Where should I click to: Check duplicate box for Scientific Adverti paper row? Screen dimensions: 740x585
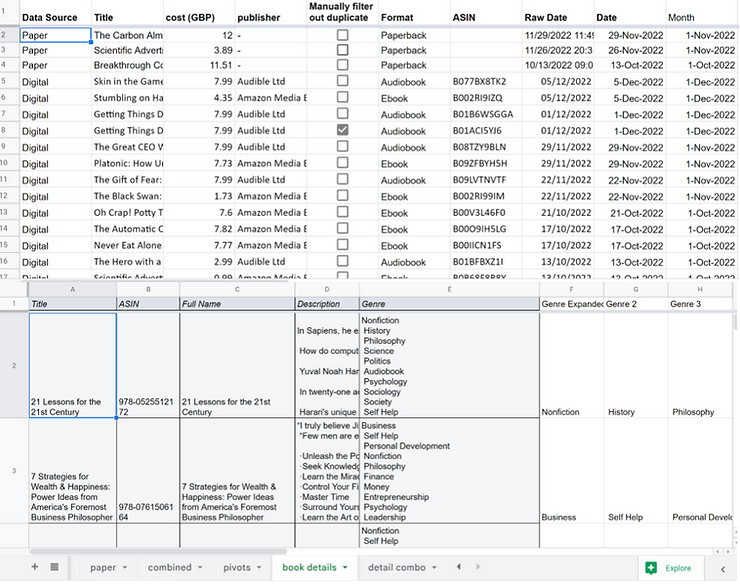pyautogui.click(x=343, y=50)
